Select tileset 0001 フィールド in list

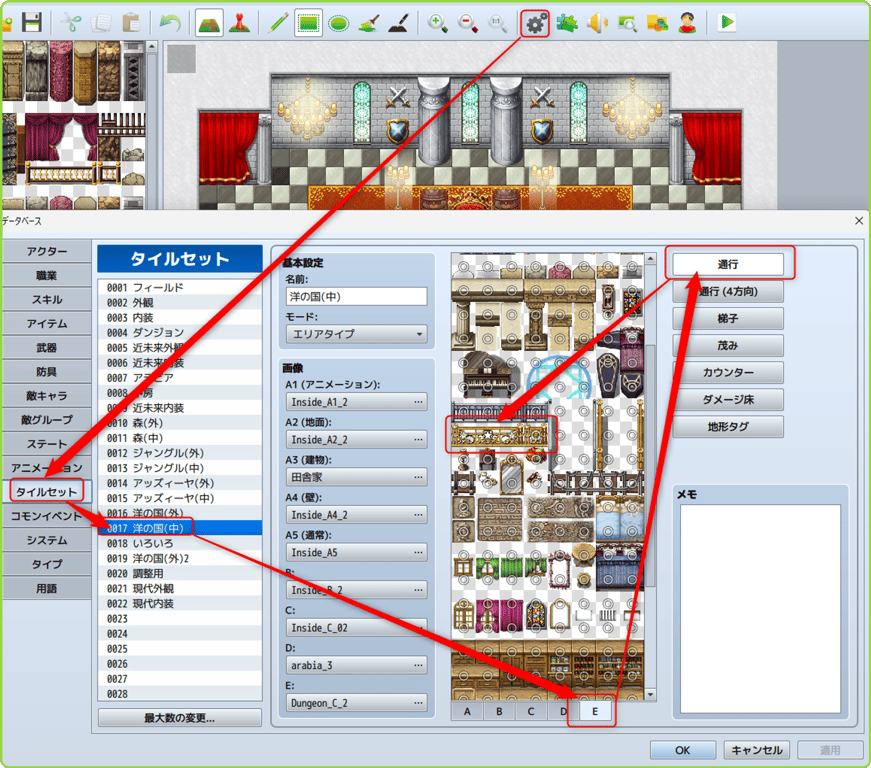(179, 287)
